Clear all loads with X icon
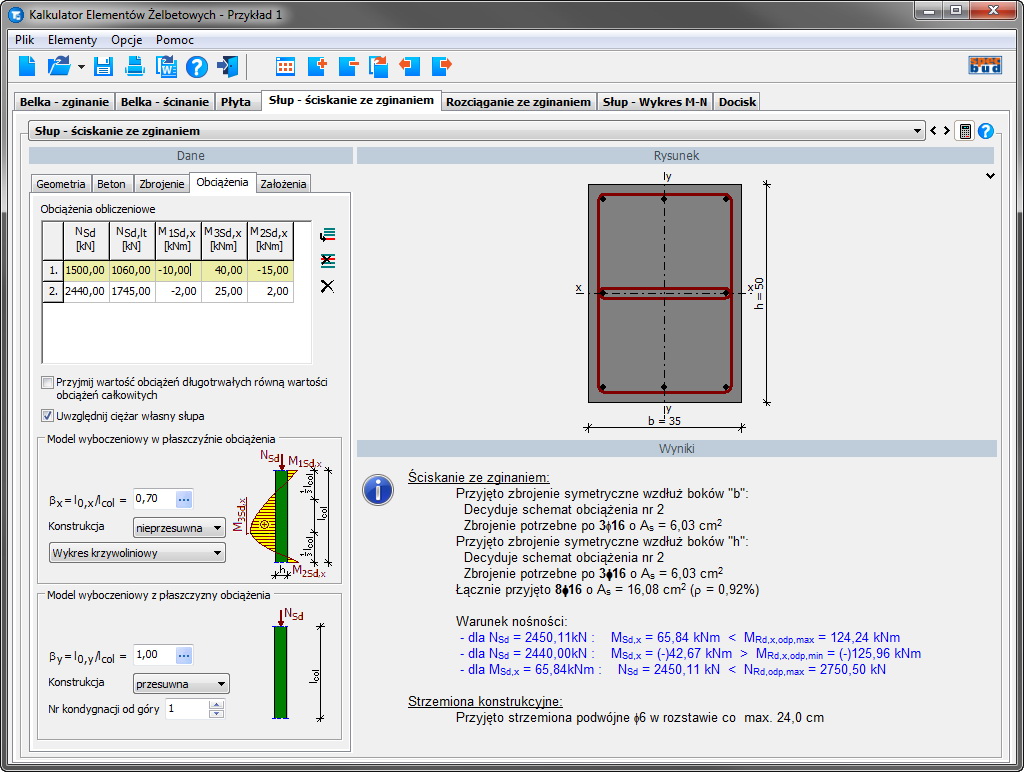The image size is (1024, 772). click(328, 286)
